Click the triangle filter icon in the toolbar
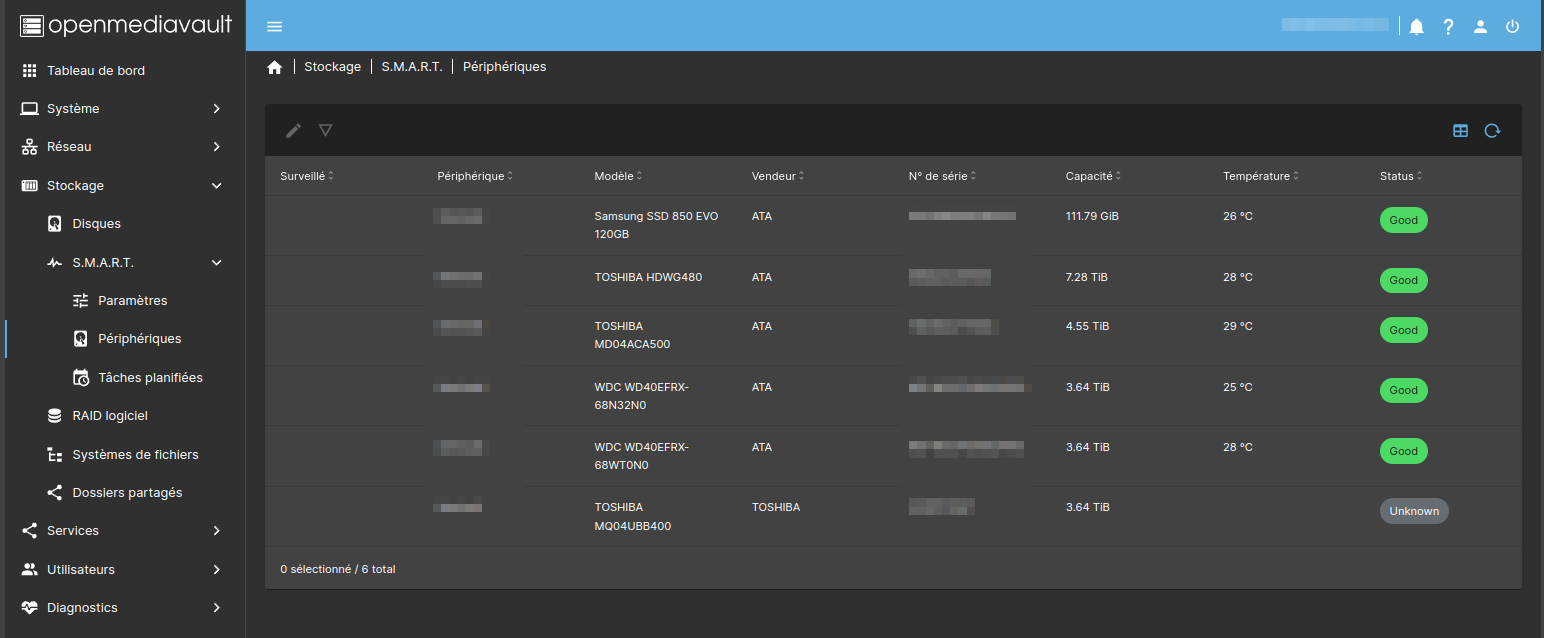This screenshot has height=638, width=1544. [x=325, y=130]
